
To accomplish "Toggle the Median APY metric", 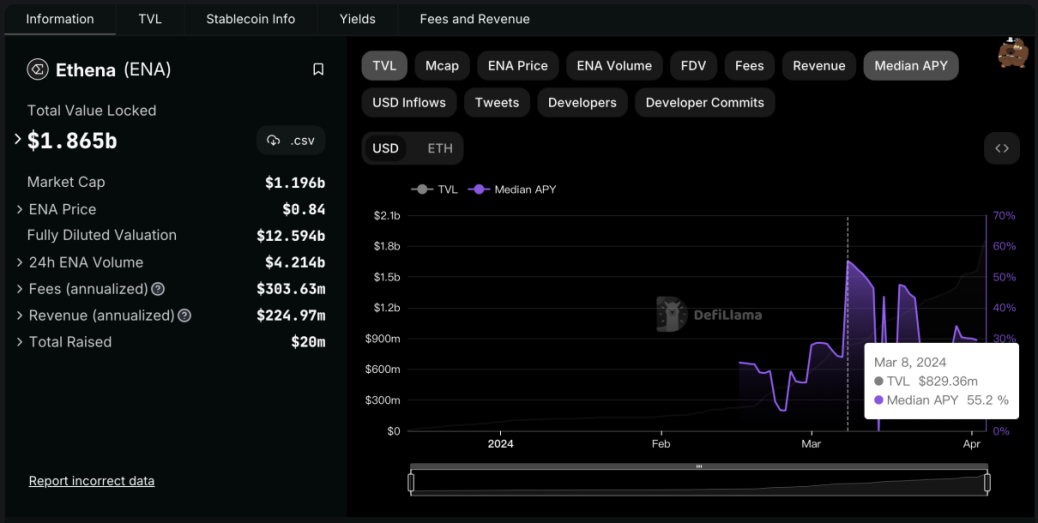I will click(x=911, y=66).
